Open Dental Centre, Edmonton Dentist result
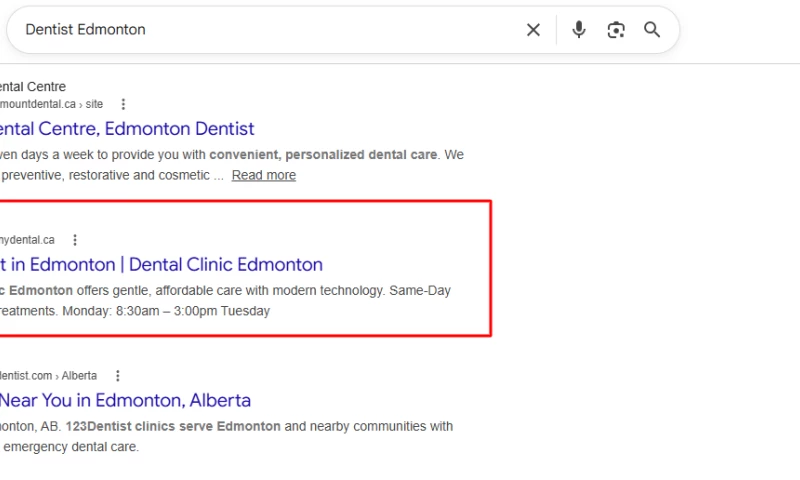Screen dimensions: 800x480 click(x=127, y=129)
